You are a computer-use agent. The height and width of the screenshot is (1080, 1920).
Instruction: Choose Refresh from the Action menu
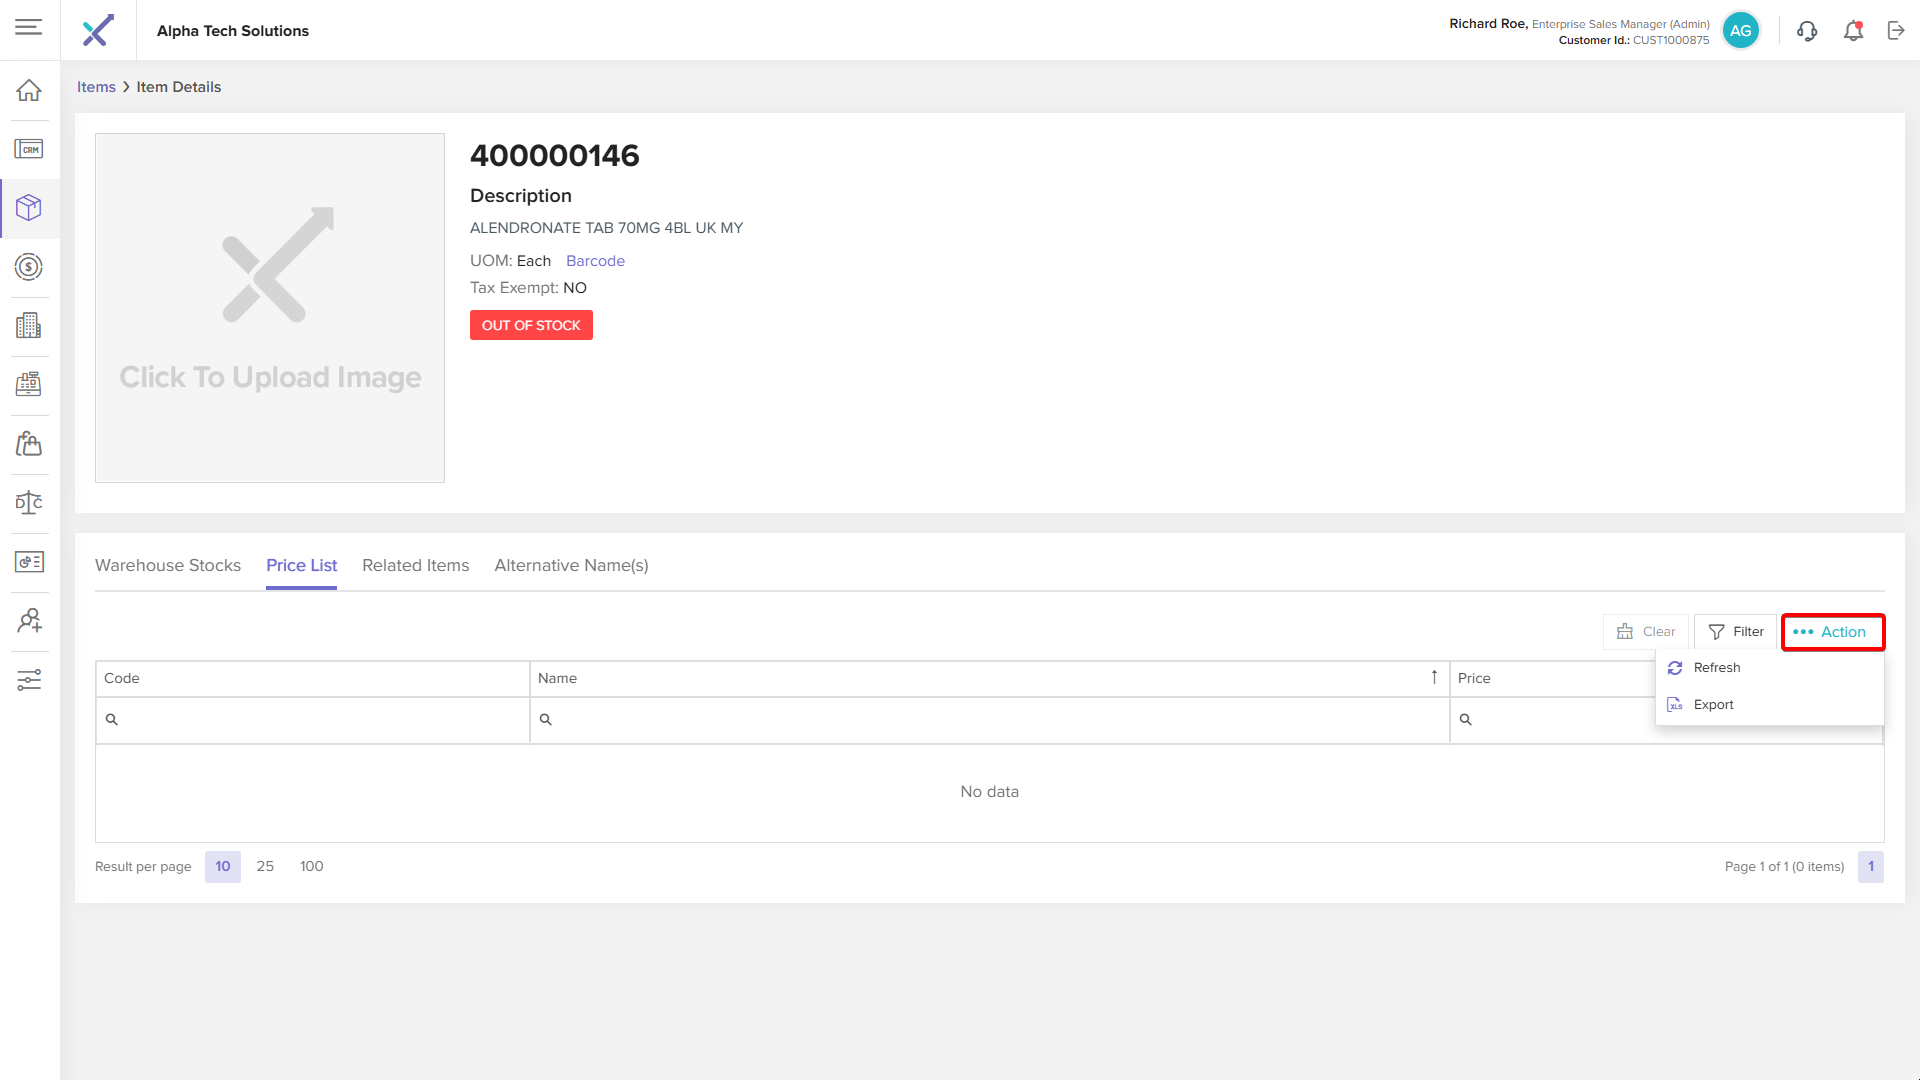coord(1716,668)
